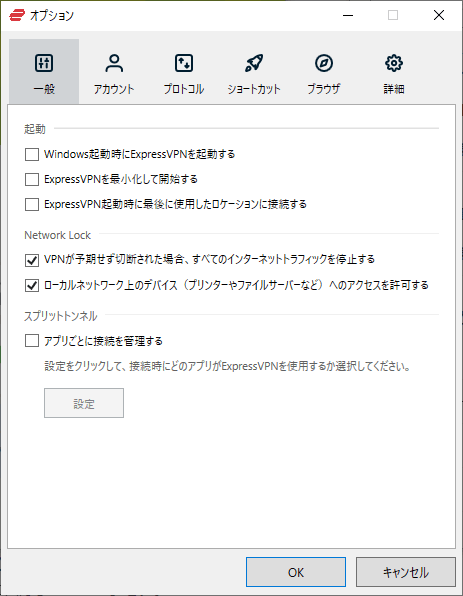The image size is (463, 596).
Task: Switch to the プロトコル tab label
Action: 184,89
